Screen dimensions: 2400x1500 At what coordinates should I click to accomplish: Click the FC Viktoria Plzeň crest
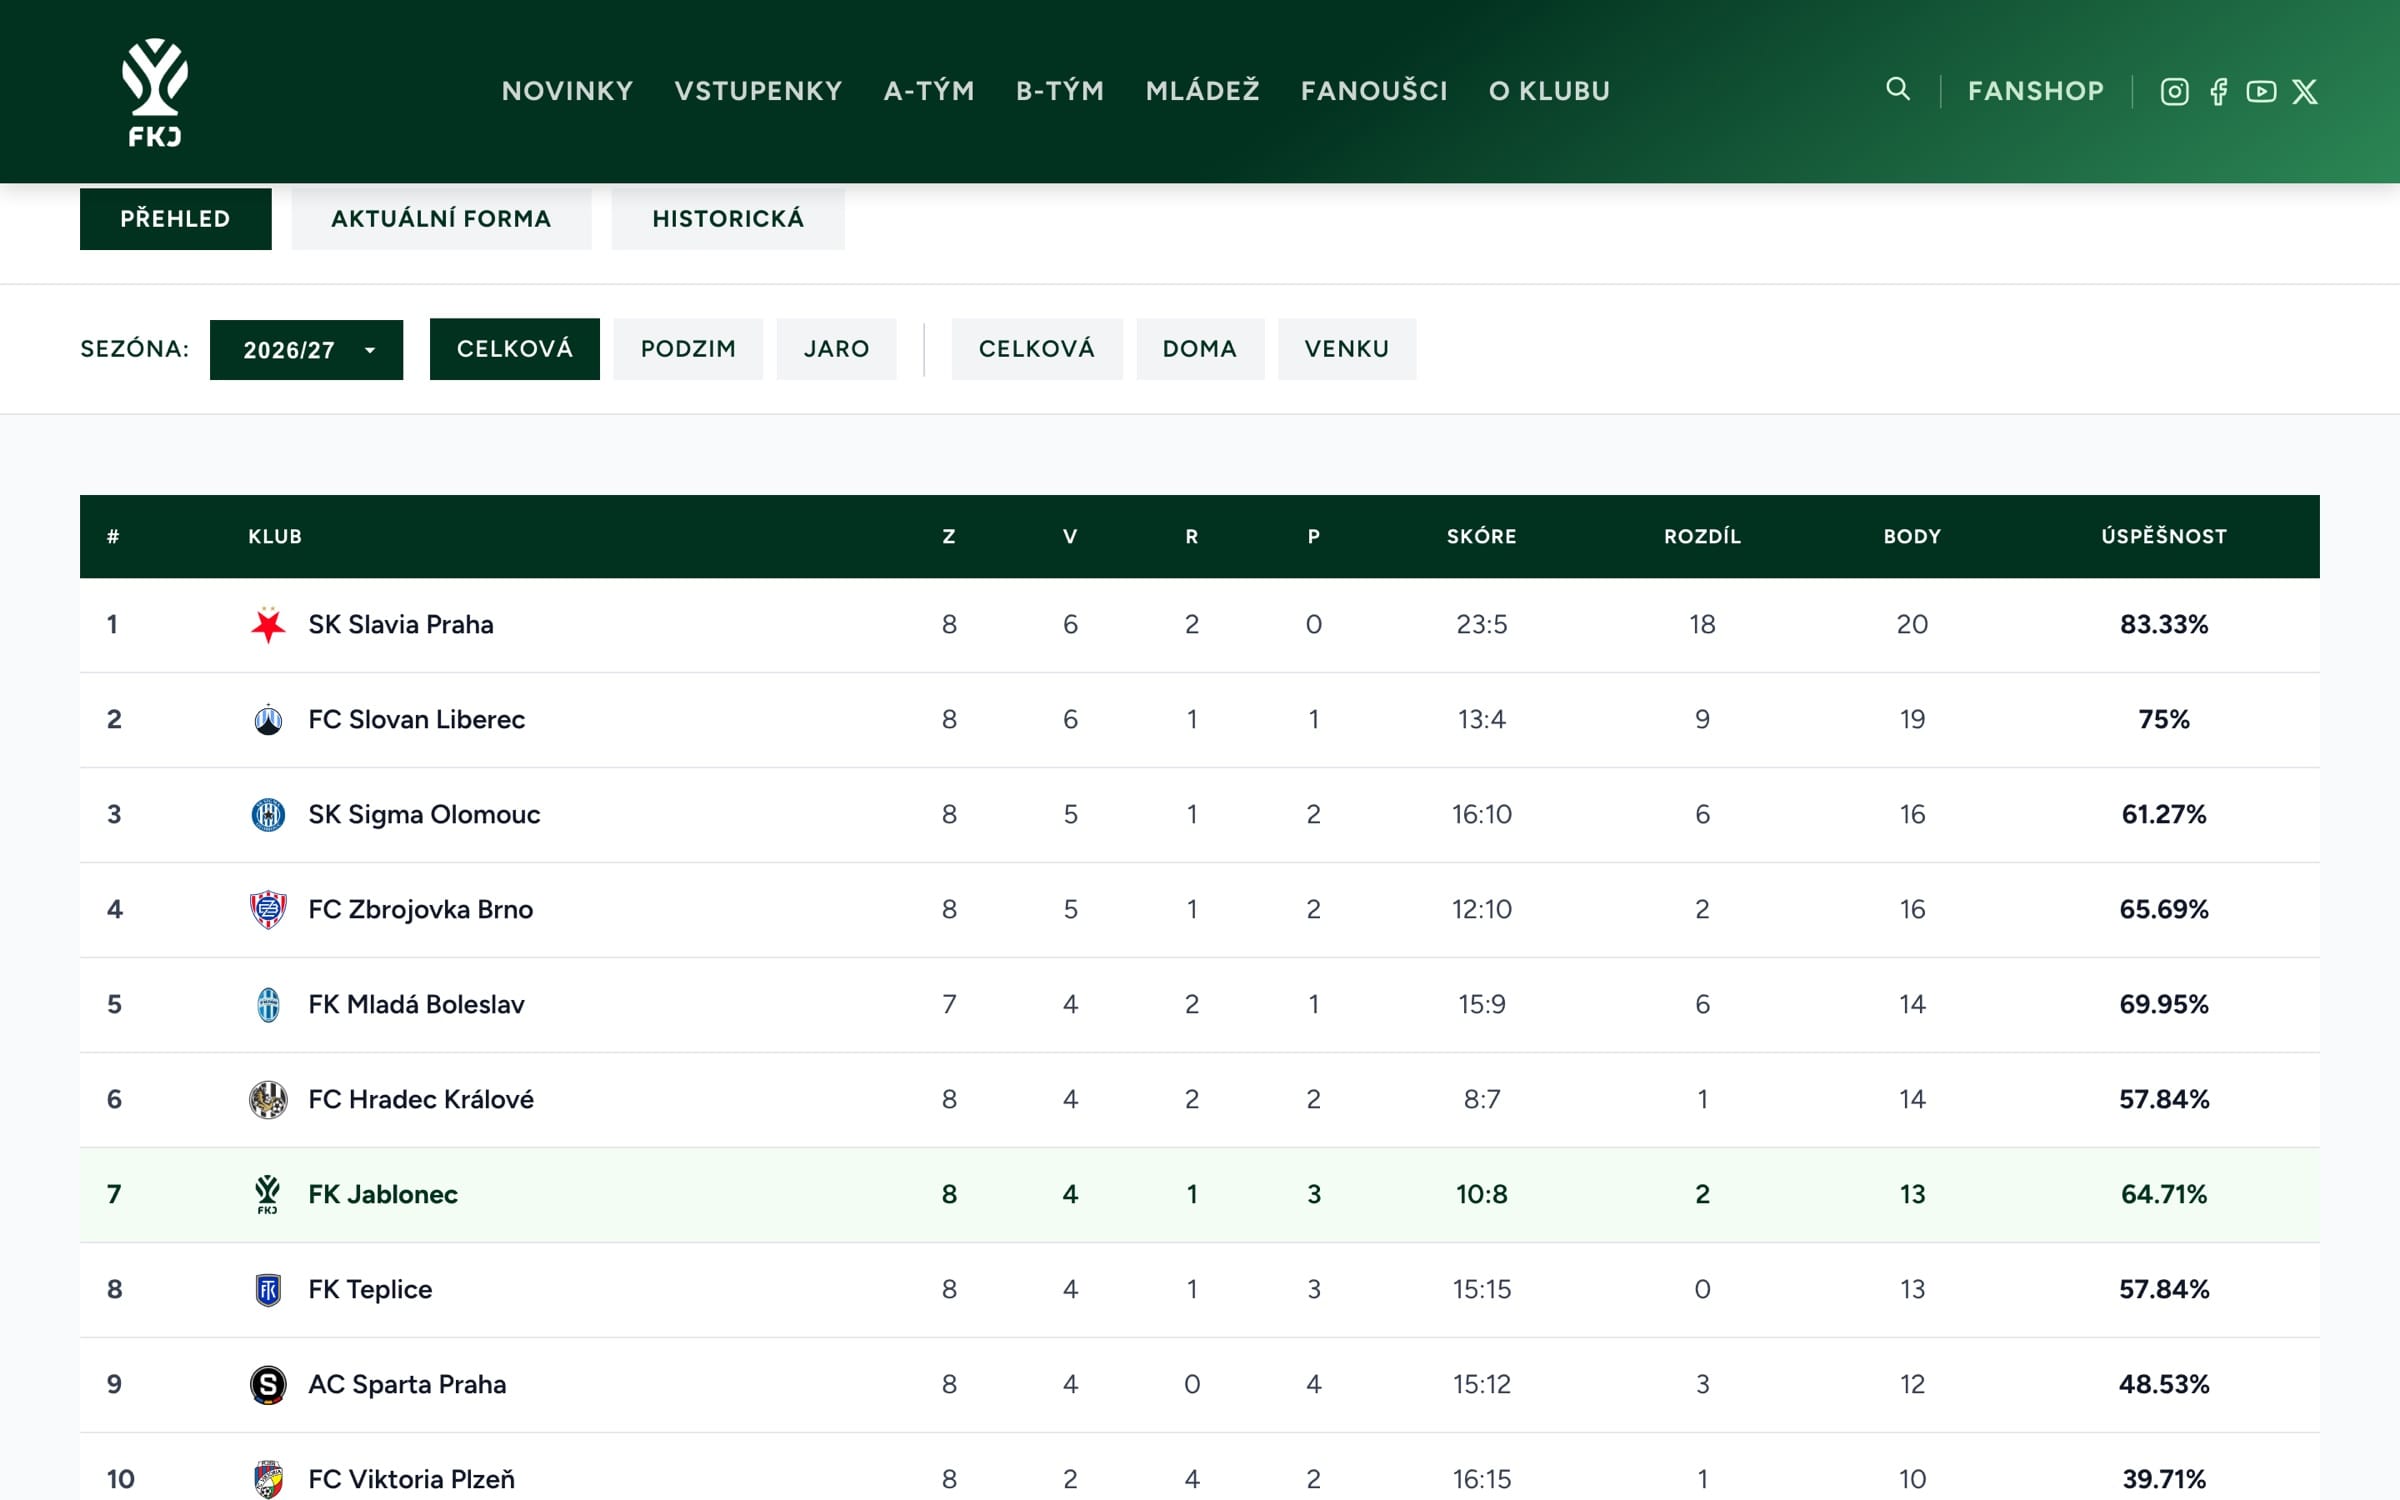[268, 1479]
